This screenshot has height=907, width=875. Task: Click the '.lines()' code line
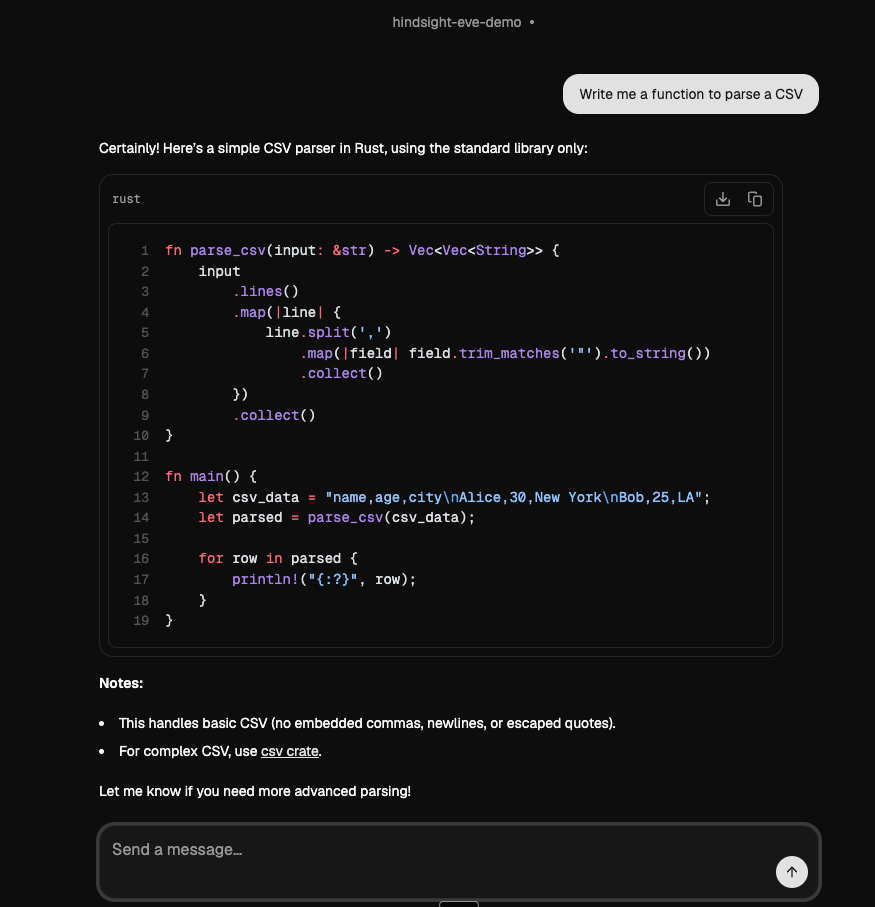[265, 292]
